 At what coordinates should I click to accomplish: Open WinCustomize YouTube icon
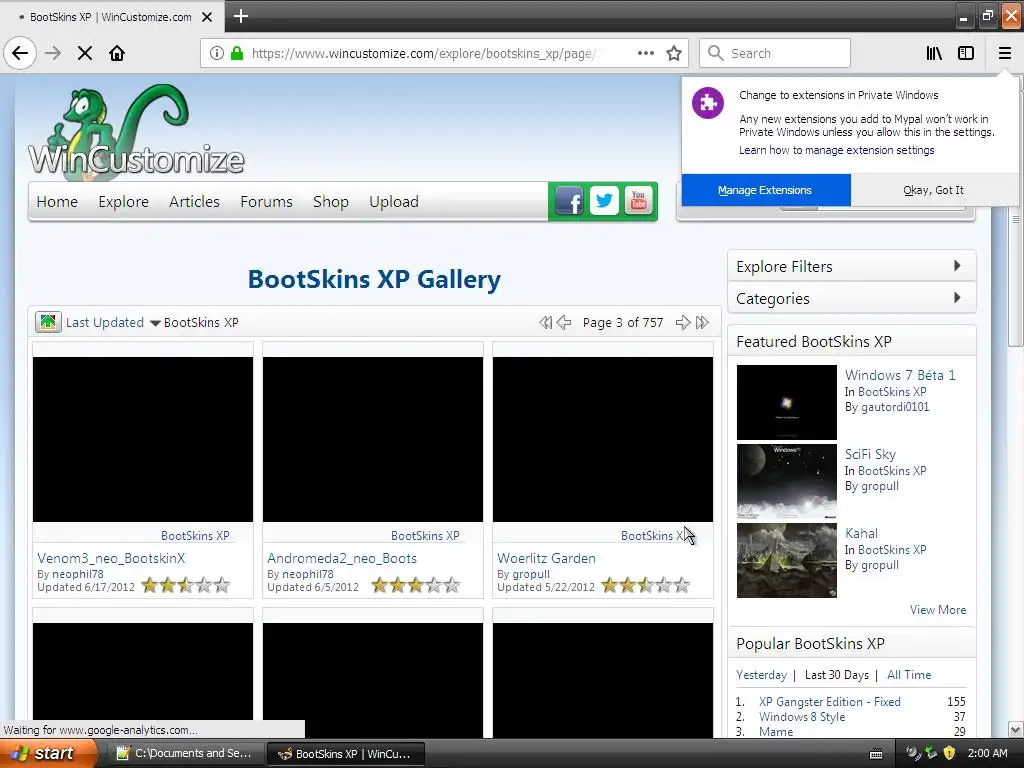pyautogui.click(x=638, y=201)
